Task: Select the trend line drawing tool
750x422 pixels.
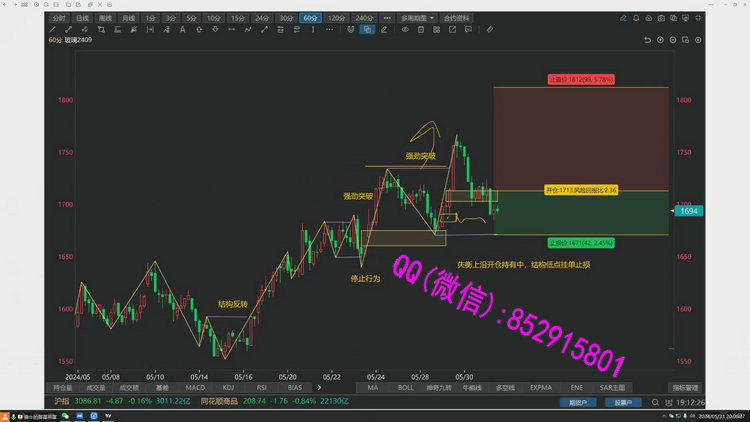Action: click(x=68, y=30)
